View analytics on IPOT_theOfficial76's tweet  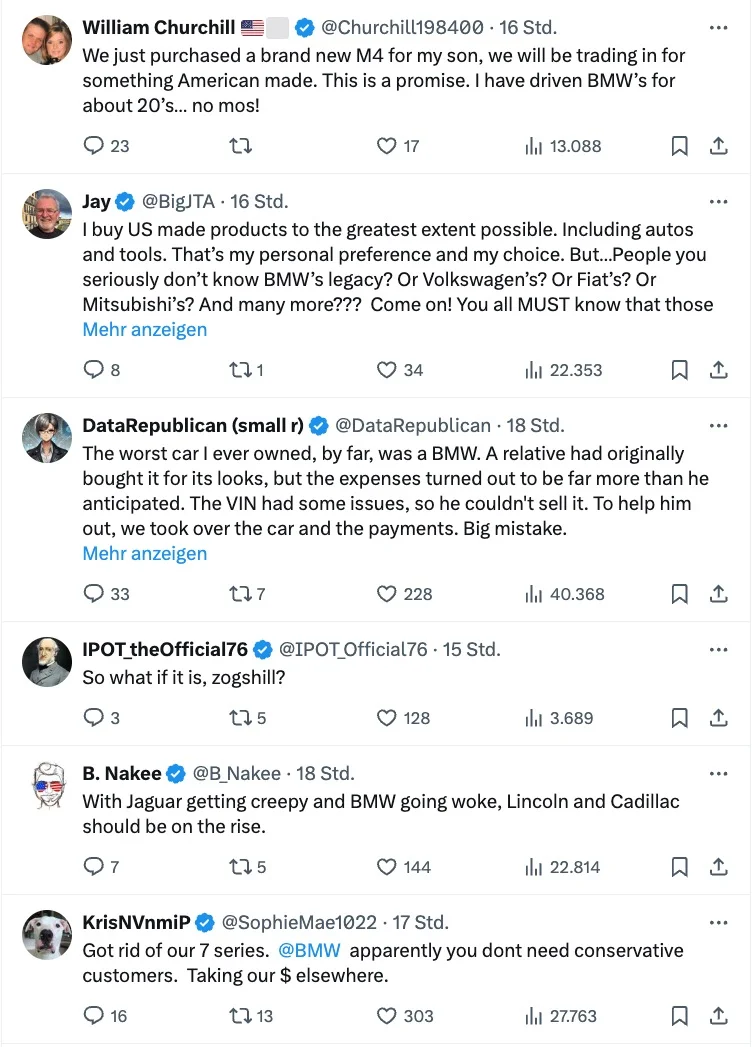click(x=535, y=718)
